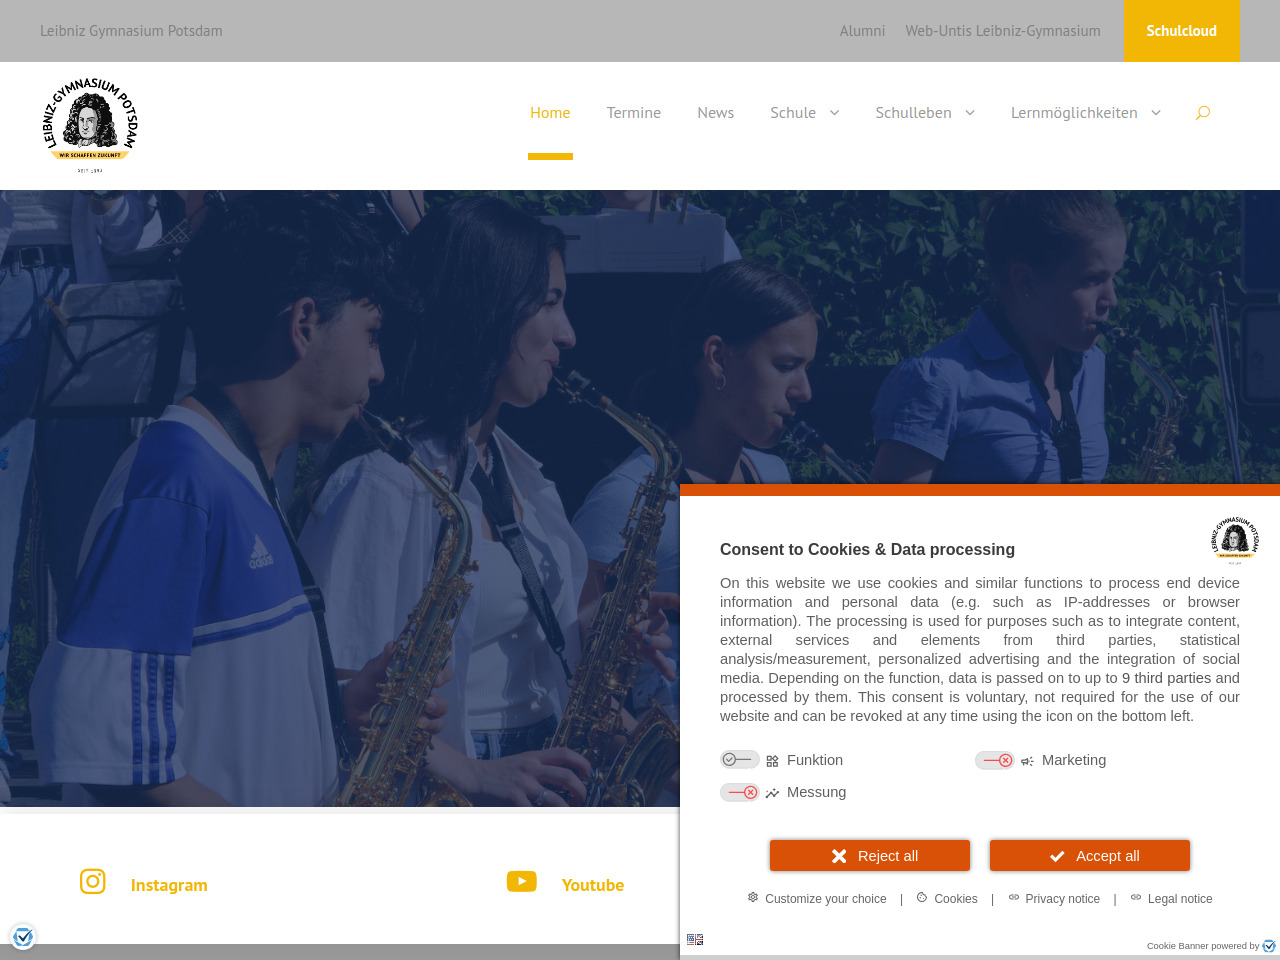Toggle the Funktion consent switch
This screenshot has width=1280, height=960.
pos(740,760)
